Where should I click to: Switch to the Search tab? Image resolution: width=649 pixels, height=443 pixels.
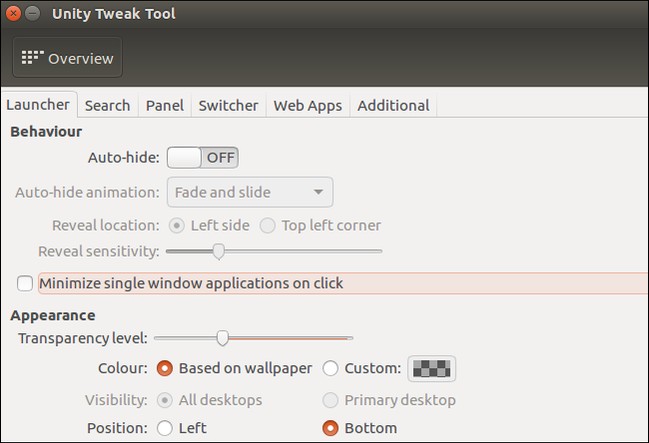click(108, 106)
